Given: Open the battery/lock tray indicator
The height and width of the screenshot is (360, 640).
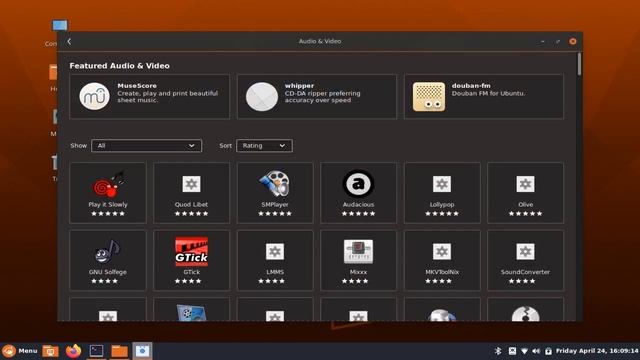Looking at the screenshot, I should [548, 351].
